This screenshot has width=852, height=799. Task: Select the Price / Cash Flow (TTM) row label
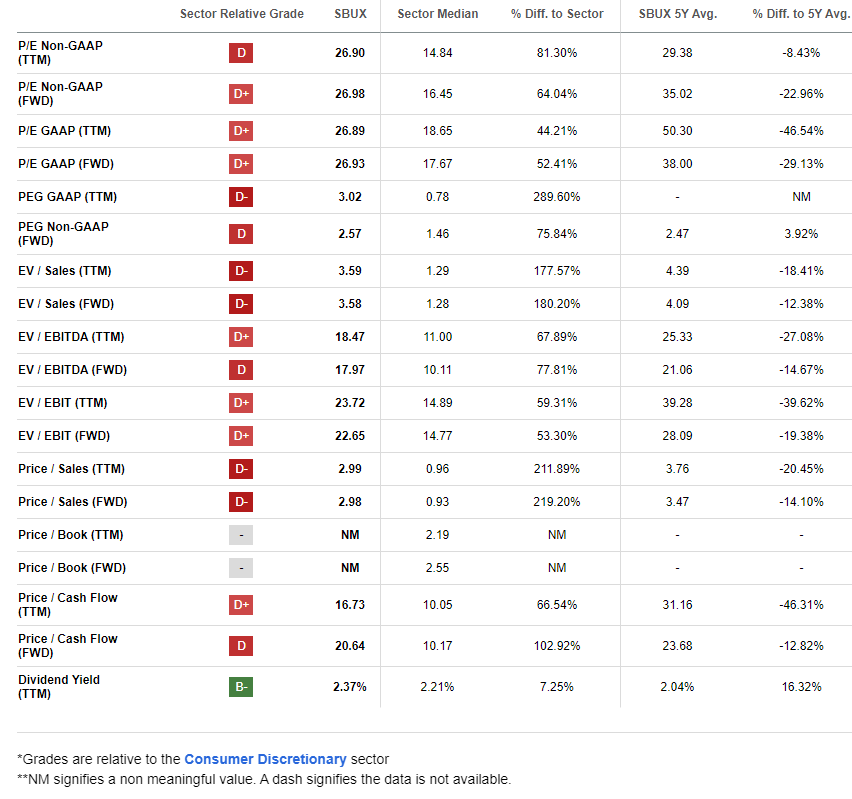point(67,605)
